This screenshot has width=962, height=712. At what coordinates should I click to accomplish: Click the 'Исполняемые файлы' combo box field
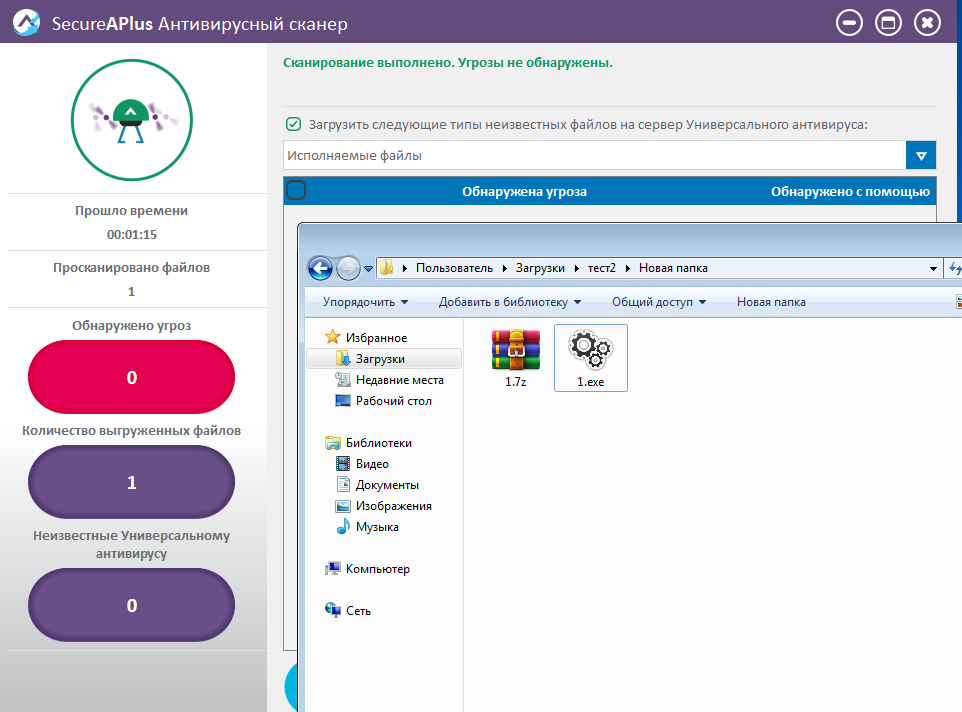[595, 156]
